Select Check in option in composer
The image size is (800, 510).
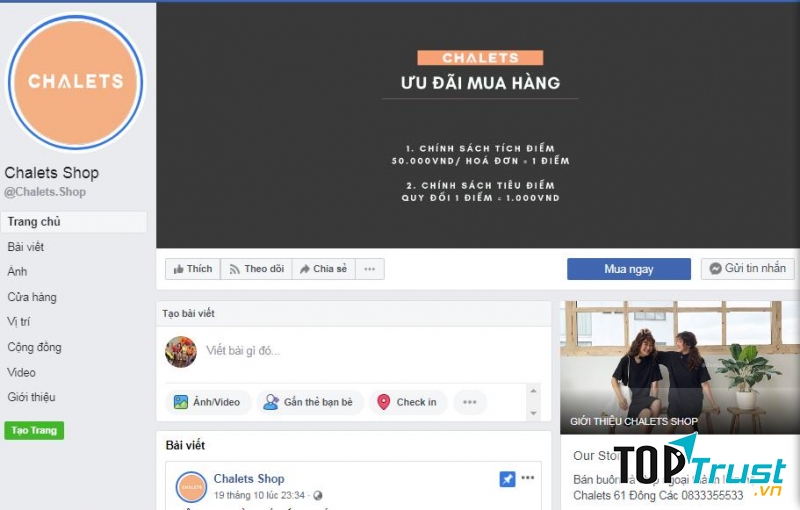pyautogui.click(x=408, y=402)
